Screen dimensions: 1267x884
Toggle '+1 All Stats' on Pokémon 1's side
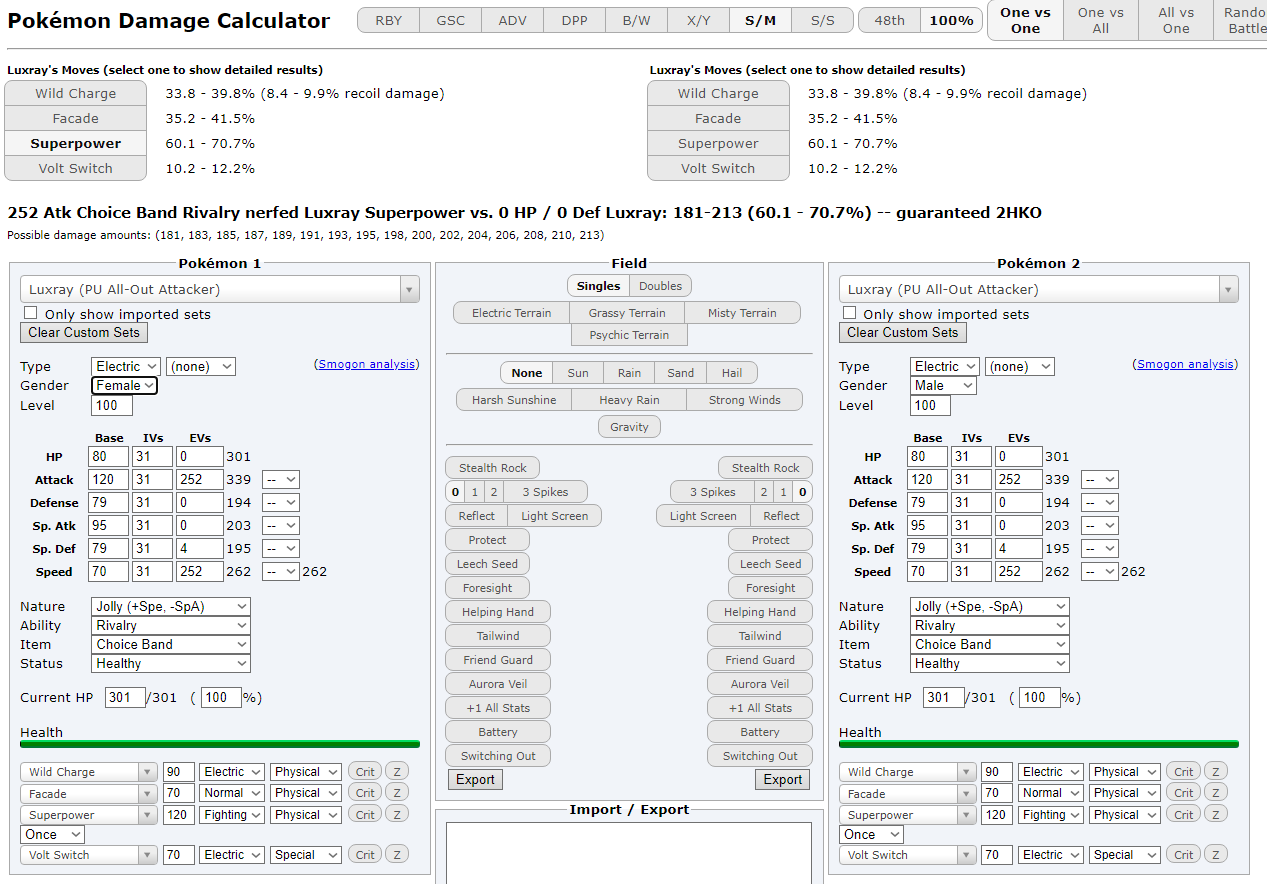[498, 708]
